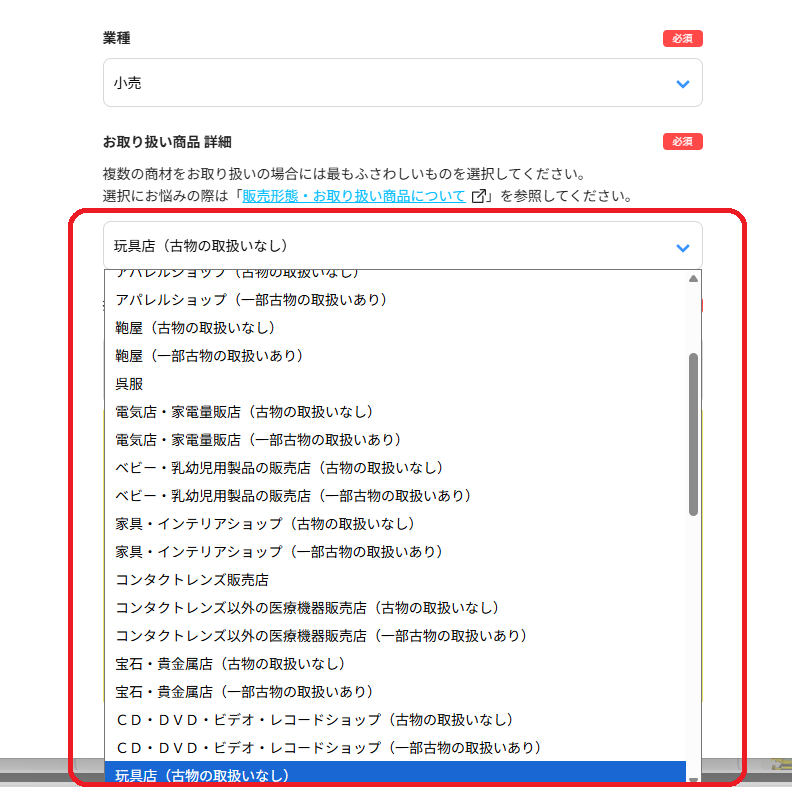Click the chevron arrow in 業種 field
This screenshot has height=787, width=792.
coord(683,84)
